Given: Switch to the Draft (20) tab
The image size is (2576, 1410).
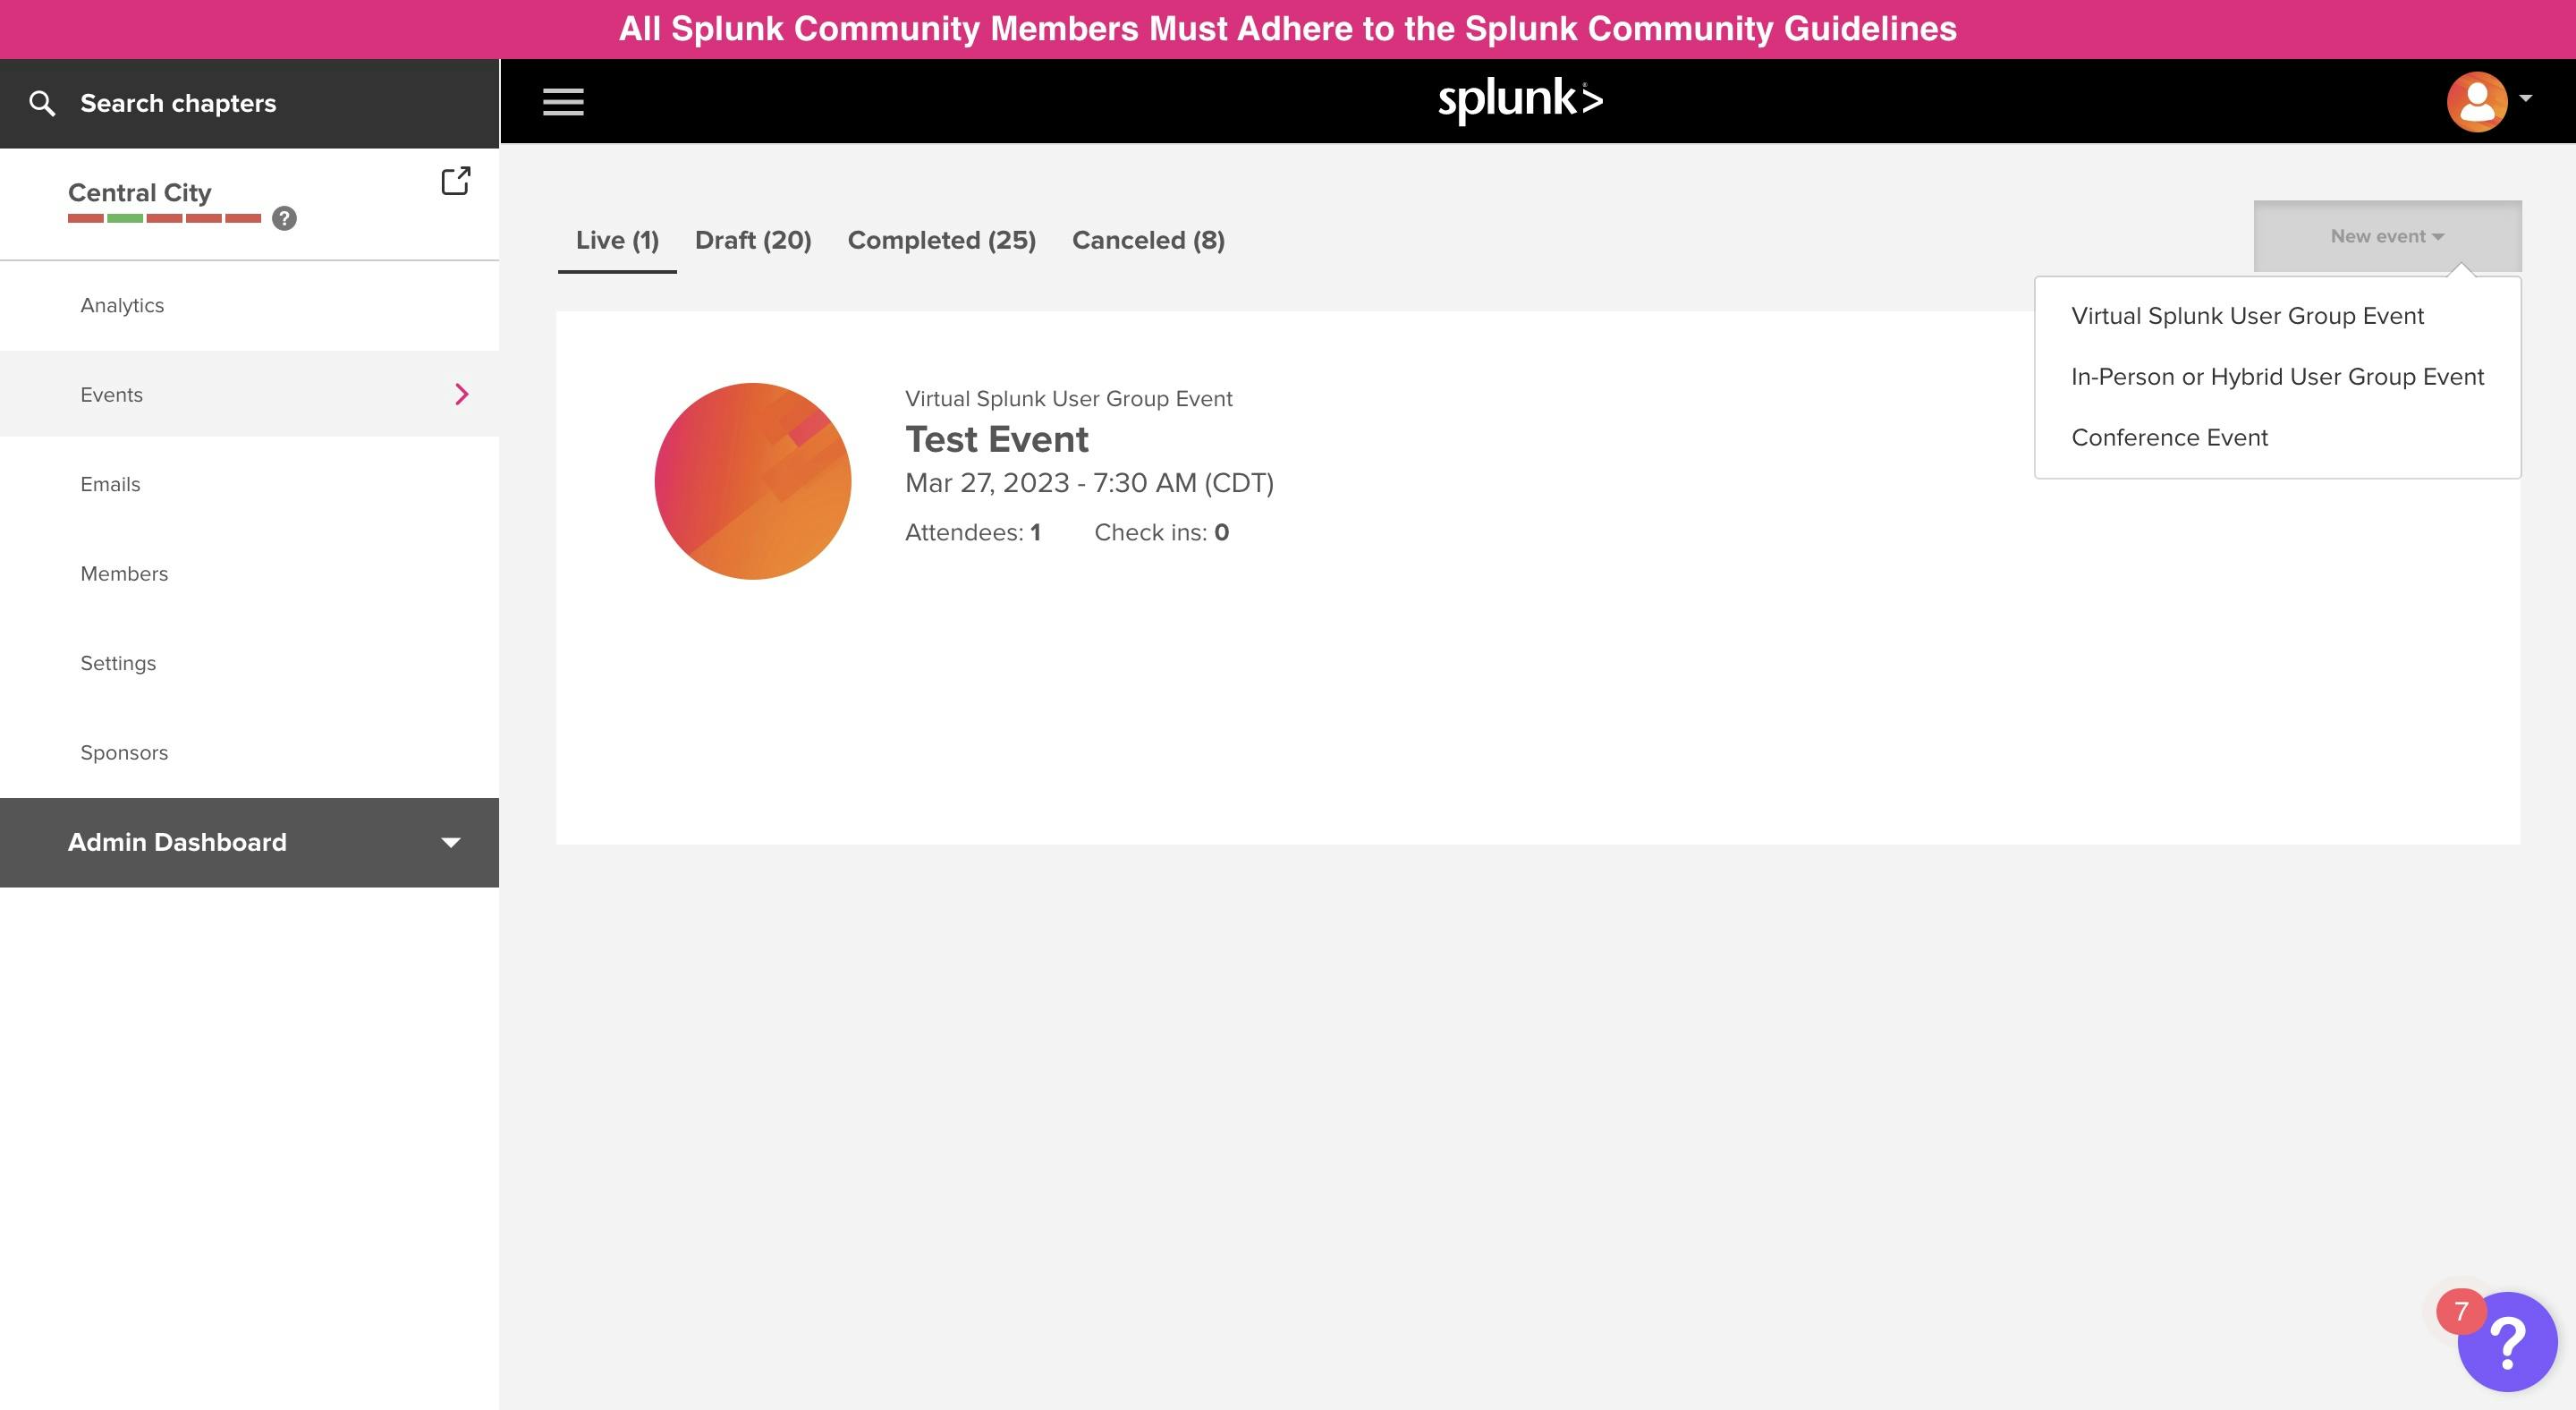Looking at the screenshot, I should pos(753,240).
